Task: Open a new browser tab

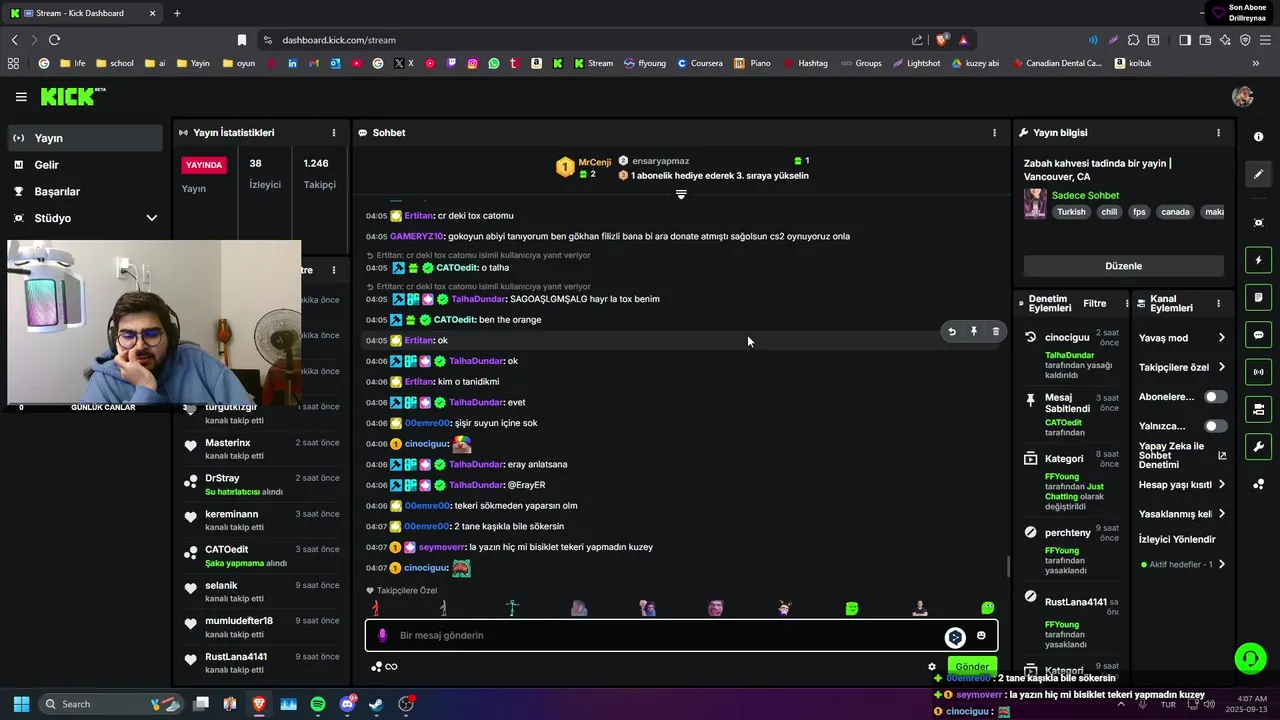Action: click(177, 13)
